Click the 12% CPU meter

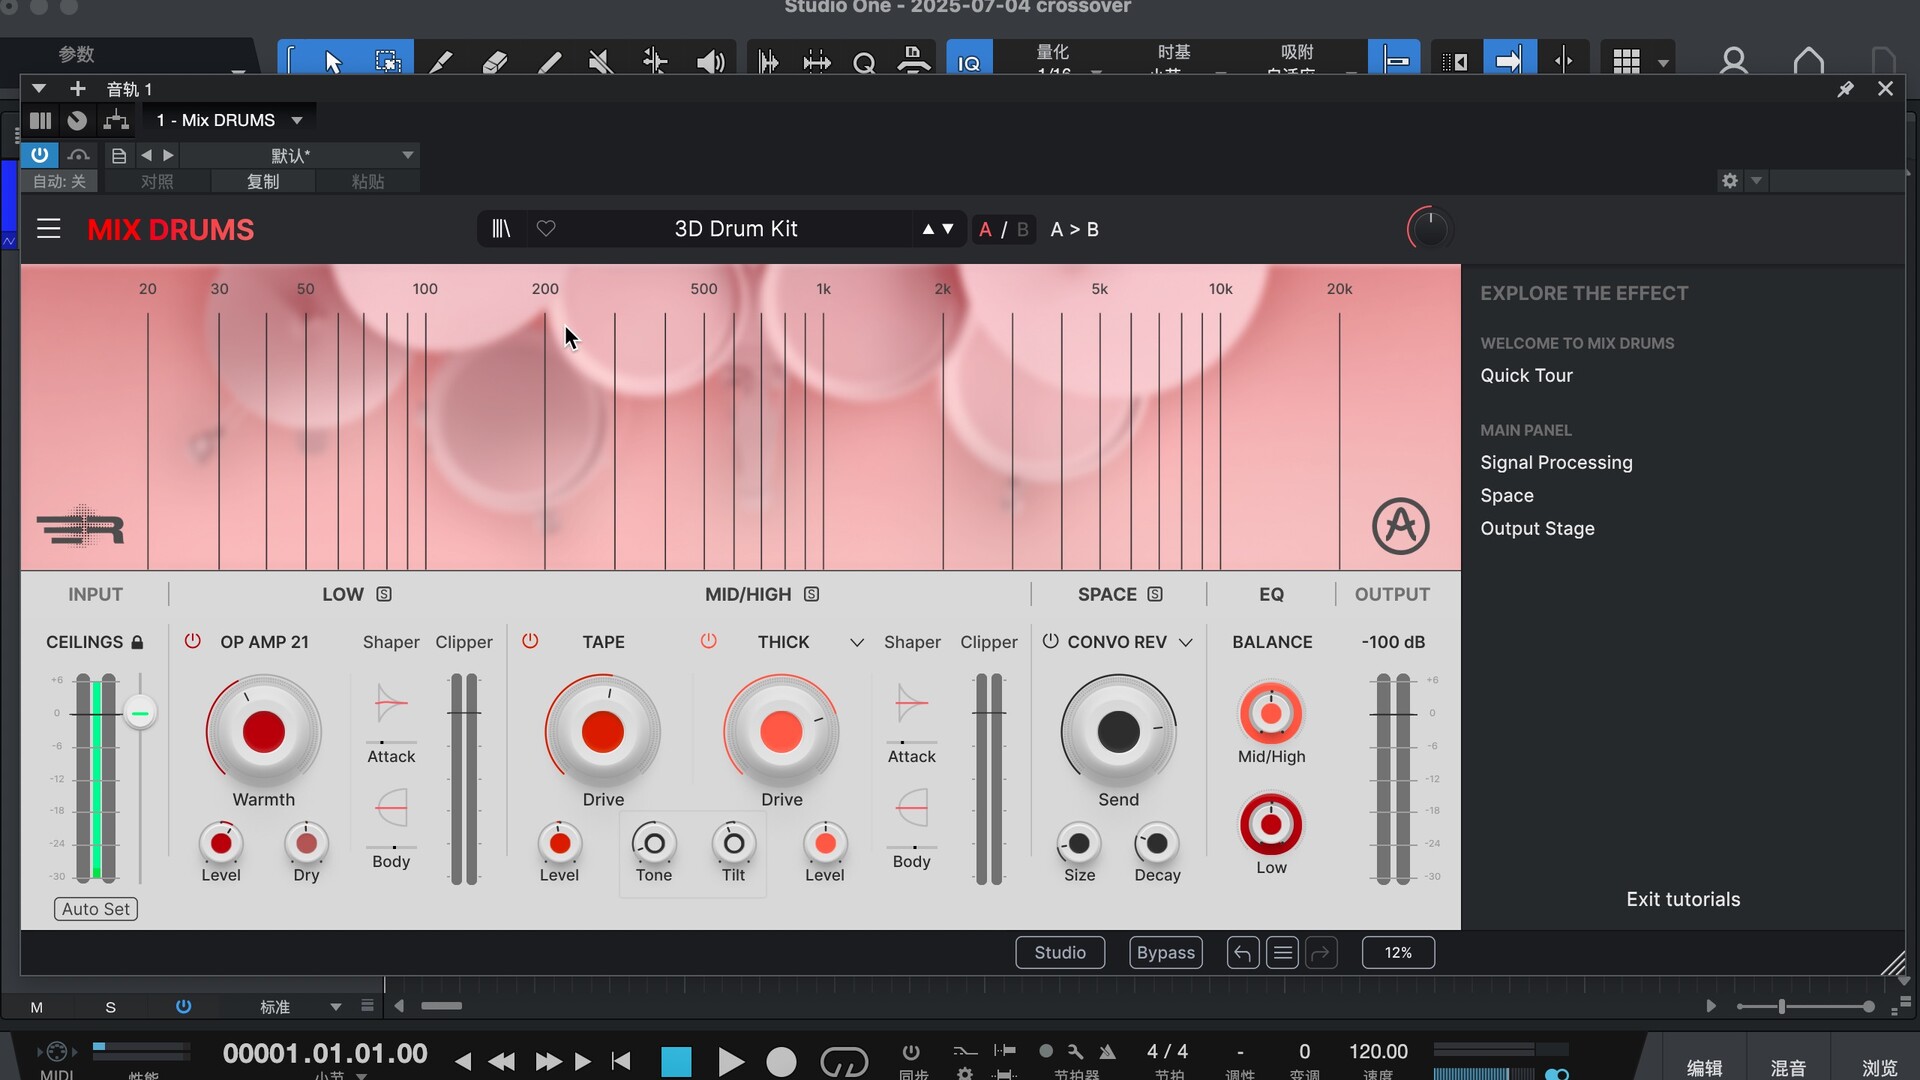[1398, 953]
